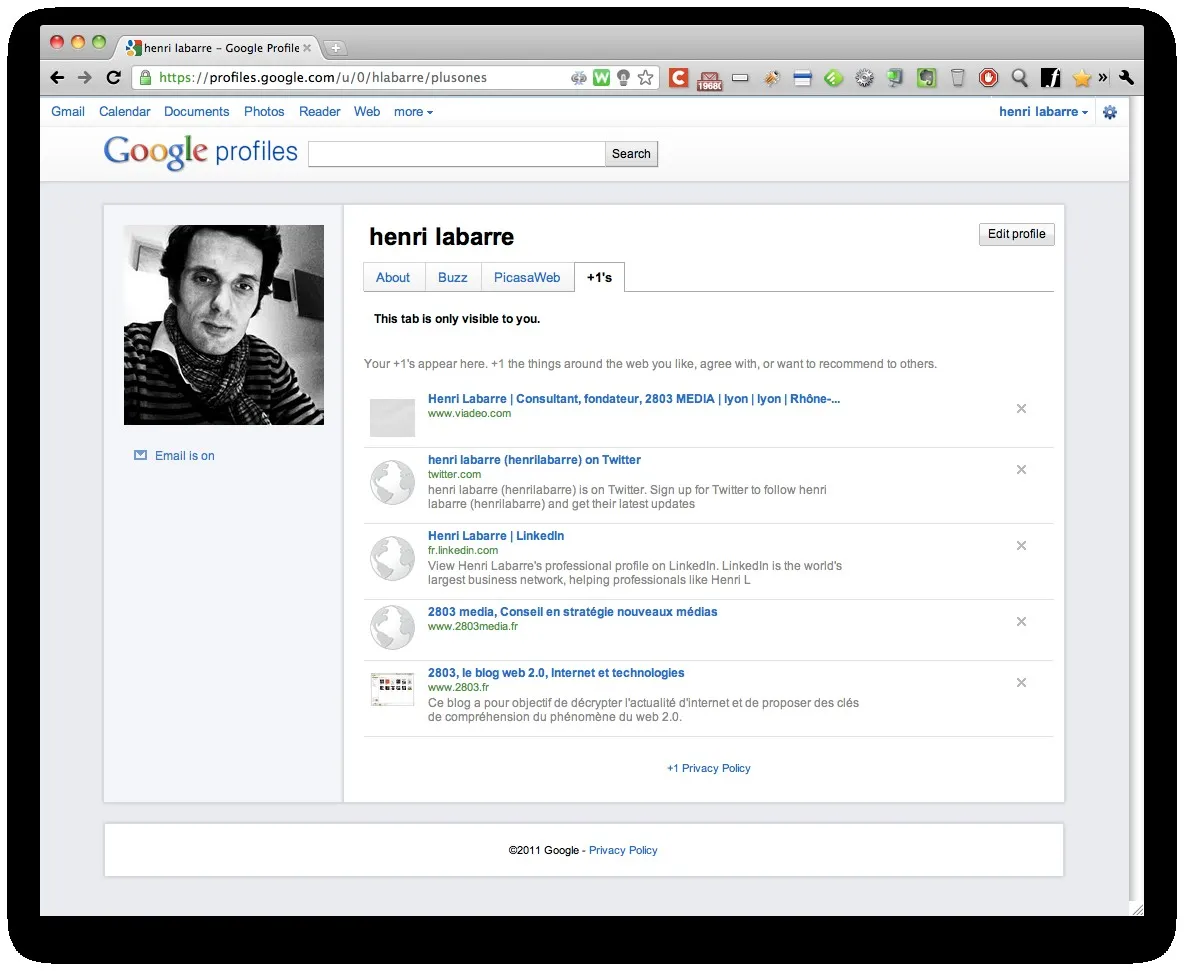Click the yellow star extension icon

[1081, 78]
